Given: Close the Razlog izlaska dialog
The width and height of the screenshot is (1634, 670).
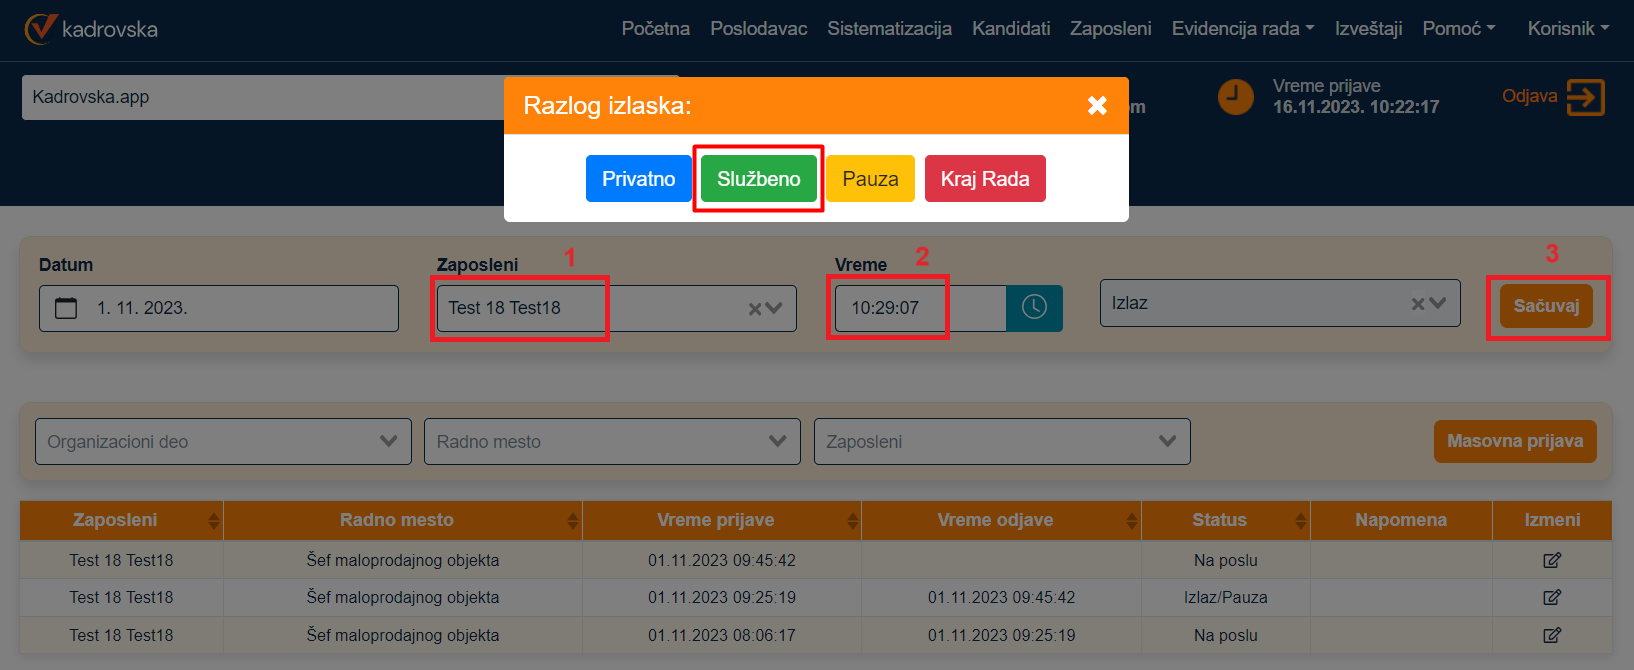Looking at the screenshot, I should point(1097,106).
